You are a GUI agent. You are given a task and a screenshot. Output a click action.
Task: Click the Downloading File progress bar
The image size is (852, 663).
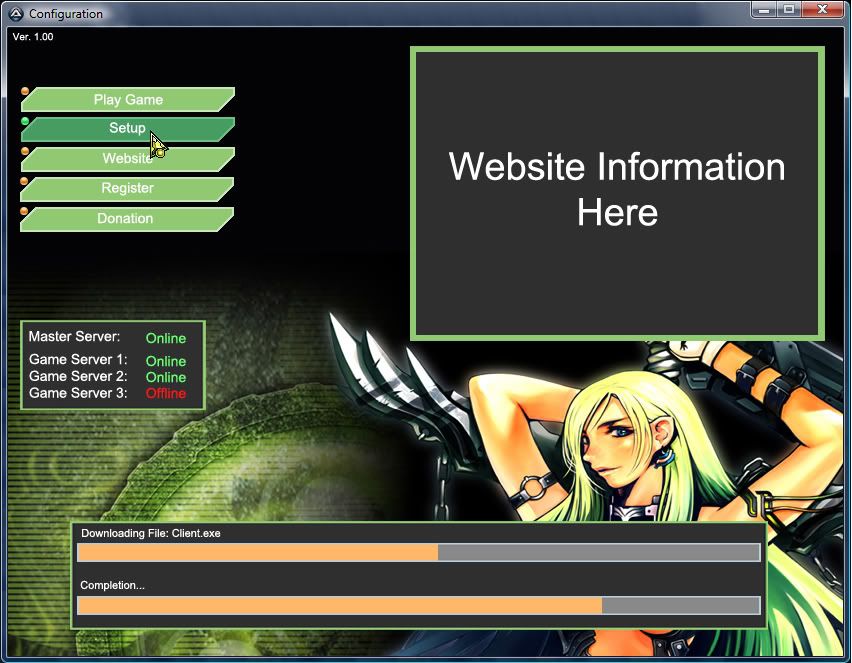(x=419, y=553)
